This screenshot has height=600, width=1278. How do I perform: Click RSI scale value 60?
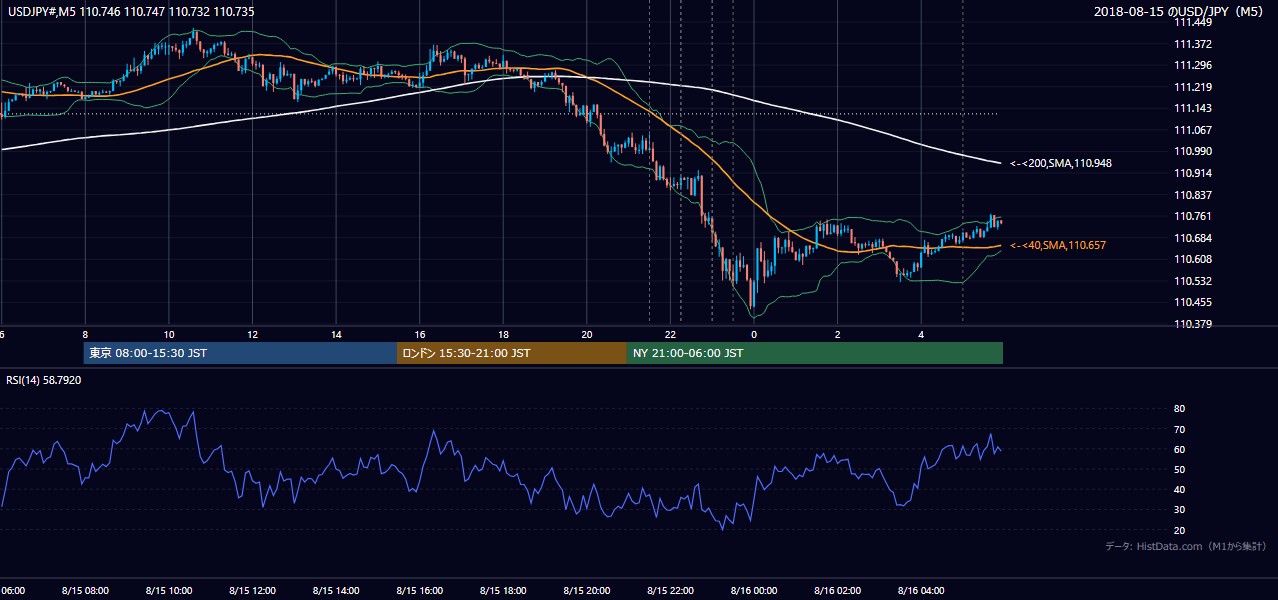(x=1180, y=449)
